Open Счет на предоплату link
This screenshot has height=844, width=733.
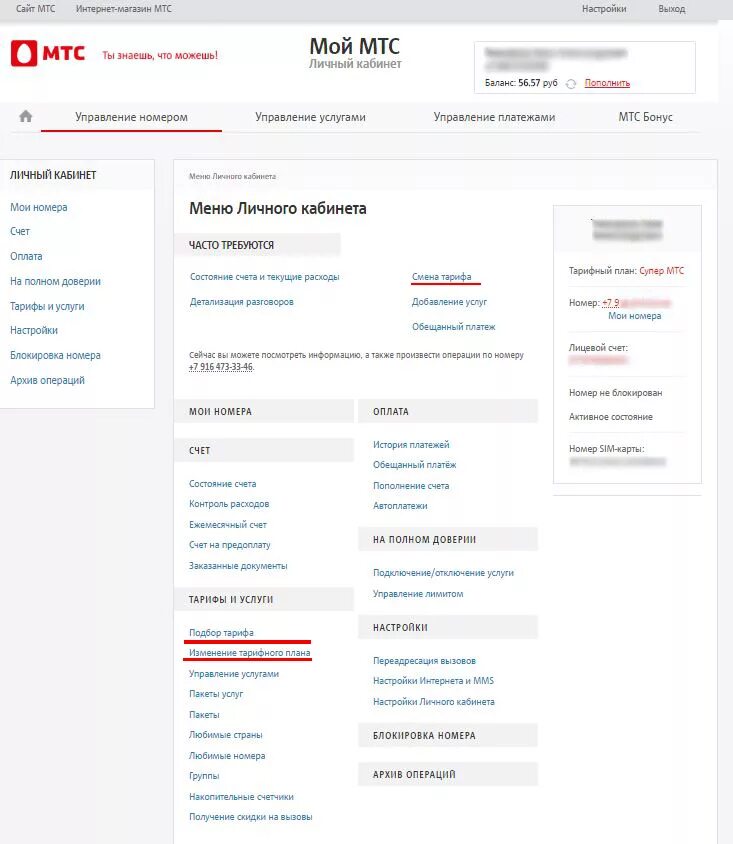[230, 545]
